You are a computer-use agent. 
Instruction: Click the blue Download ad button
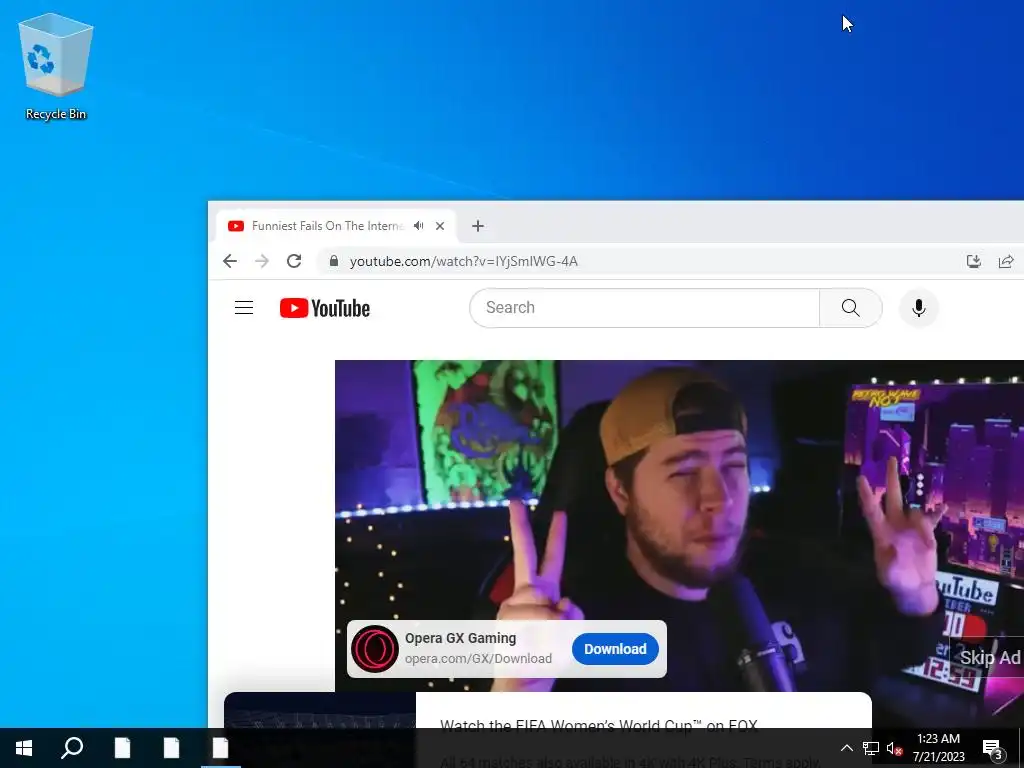615,648
